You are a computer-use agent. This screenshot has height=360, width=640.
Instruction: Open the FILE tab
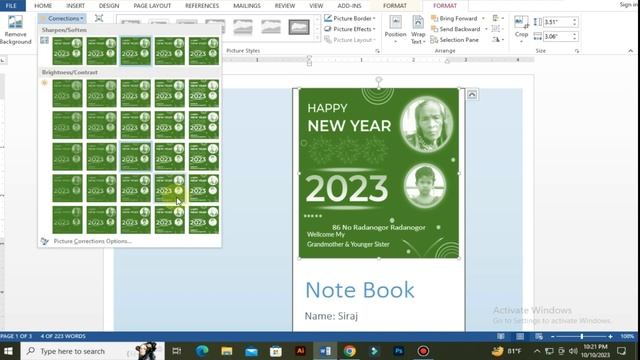[x=11, y=6]
